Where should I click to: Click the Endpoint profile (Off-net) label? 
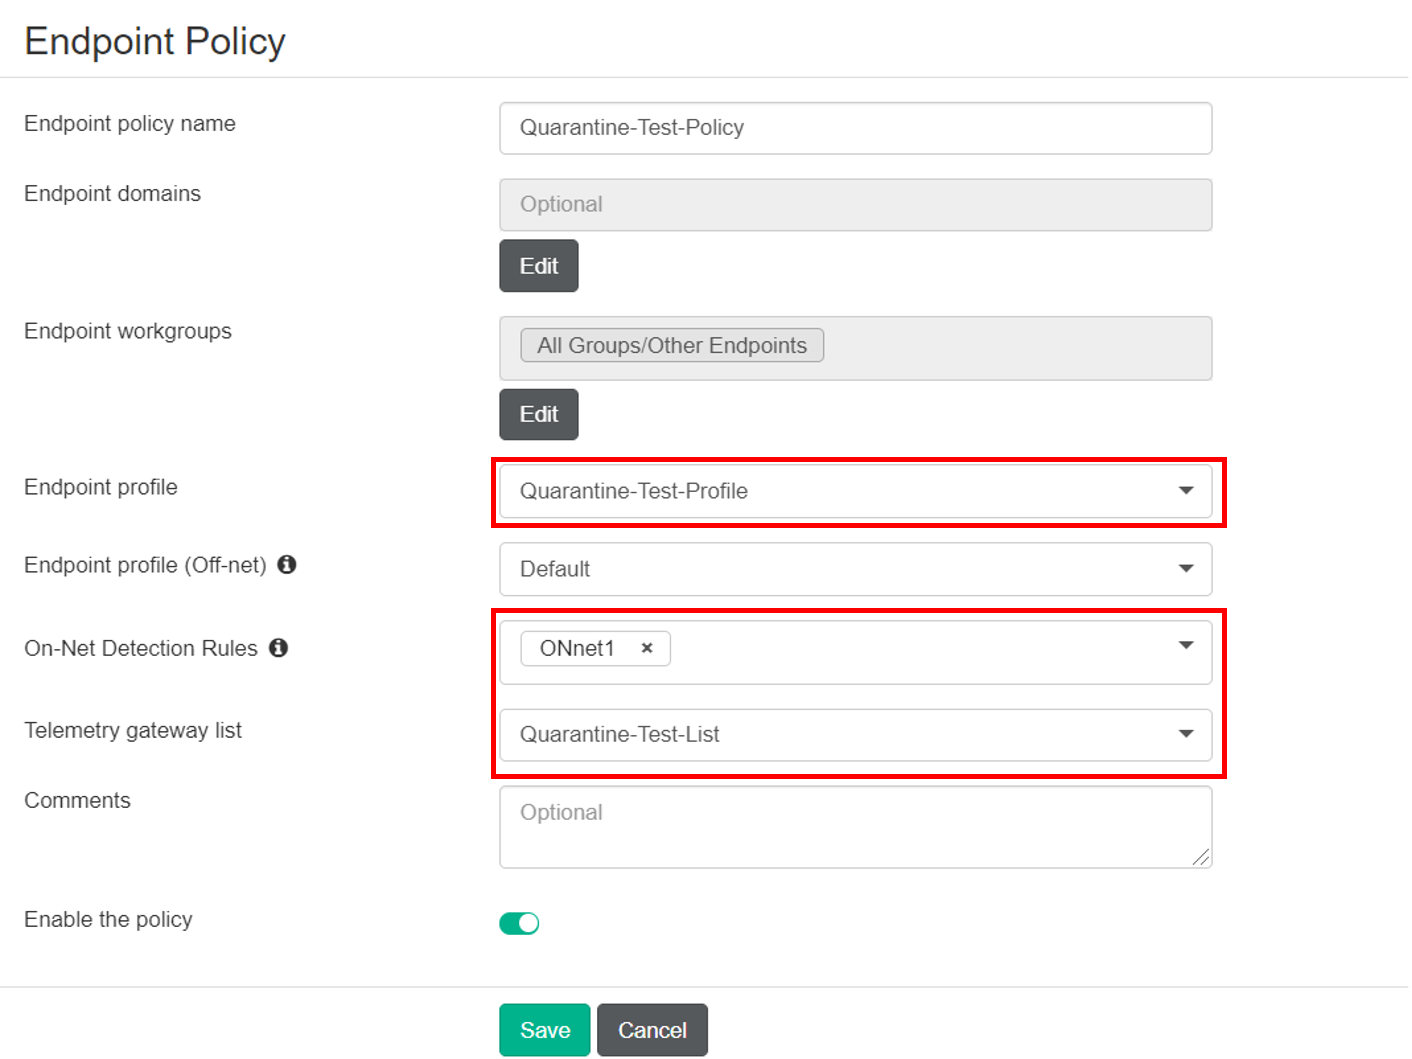[x=145, y=565]
